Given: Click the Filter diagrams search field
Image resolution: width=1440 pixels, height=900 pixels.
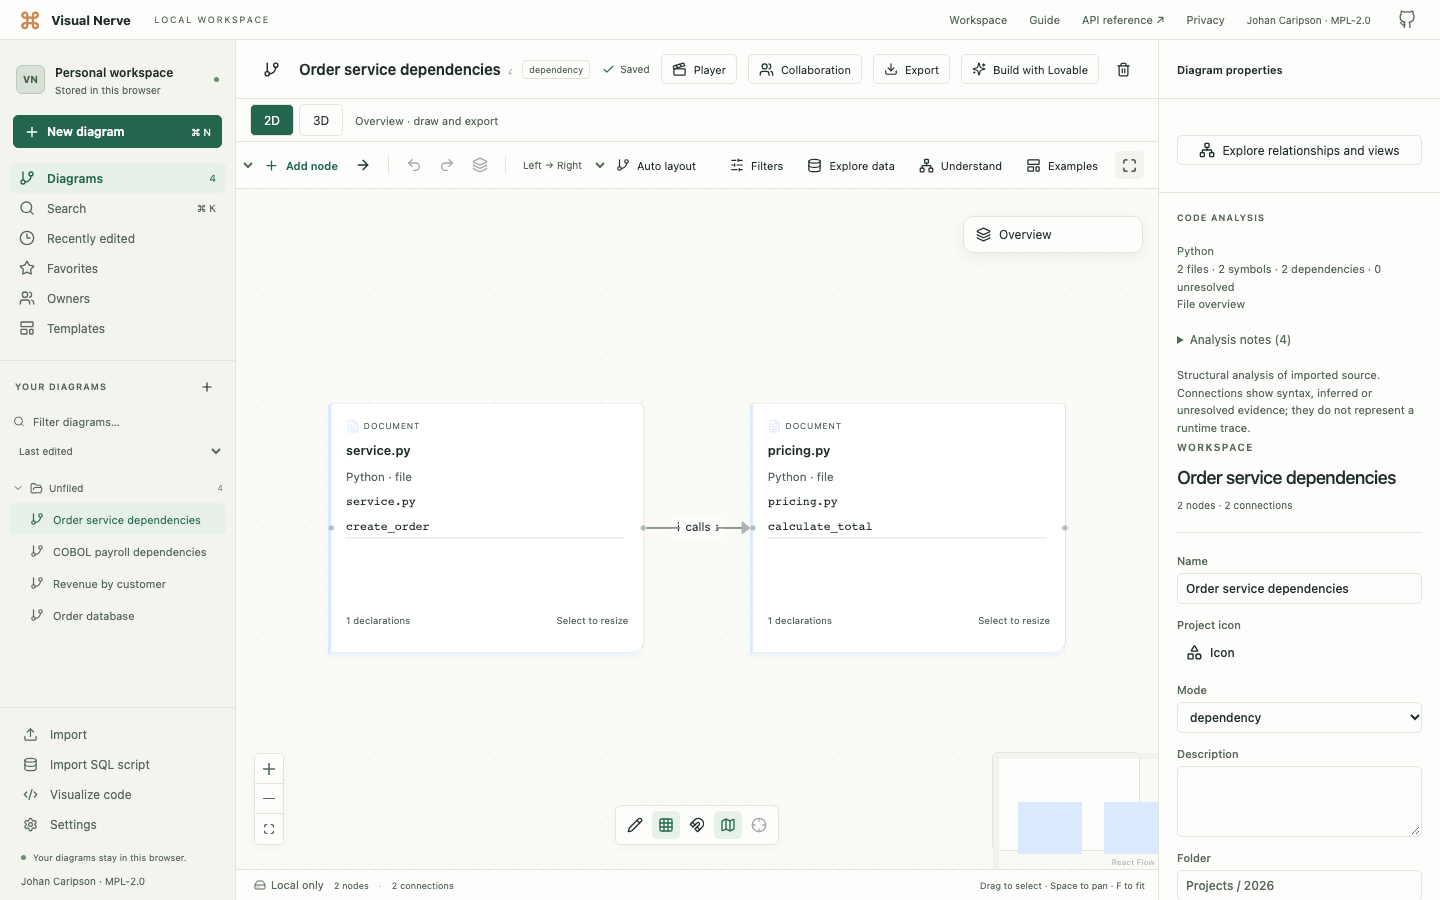Looking at the screenshot, I should pos(118,422).
